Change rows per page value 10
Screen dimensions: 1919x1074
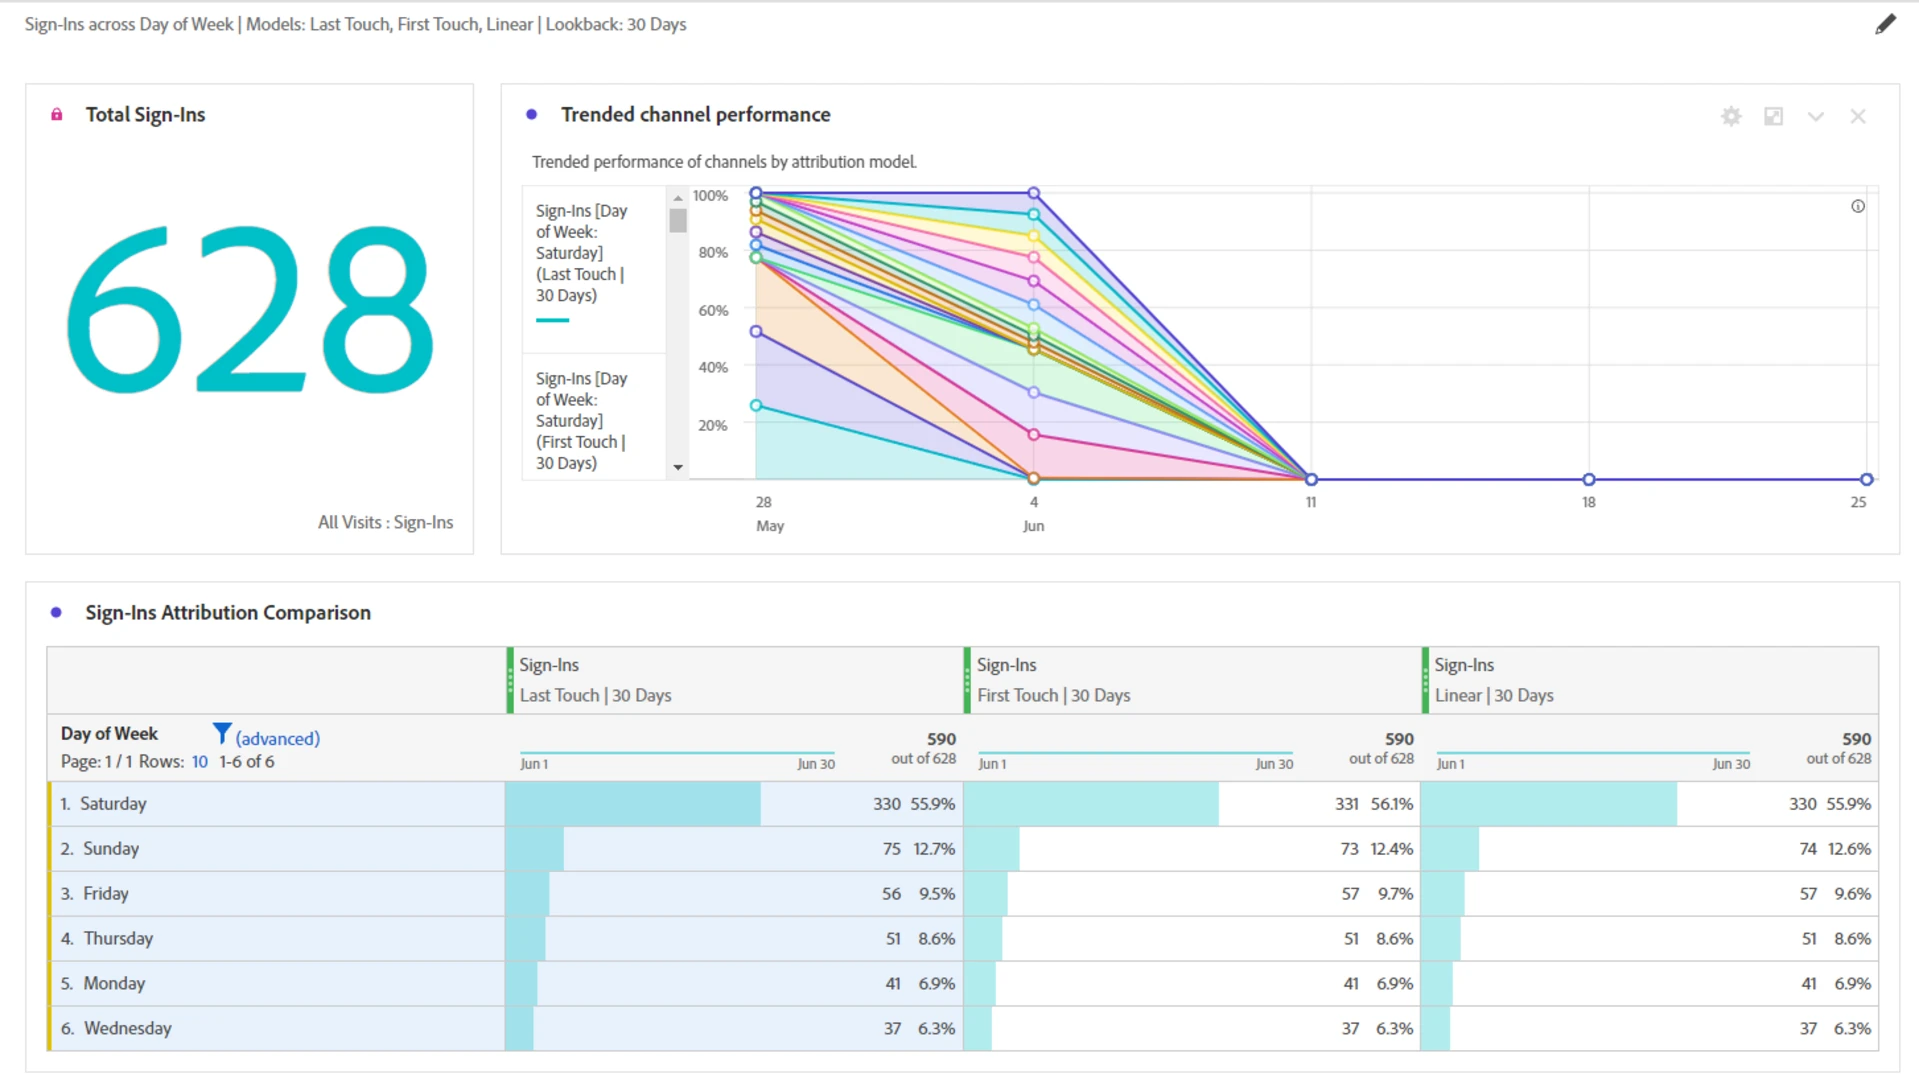tap(200, 762)
